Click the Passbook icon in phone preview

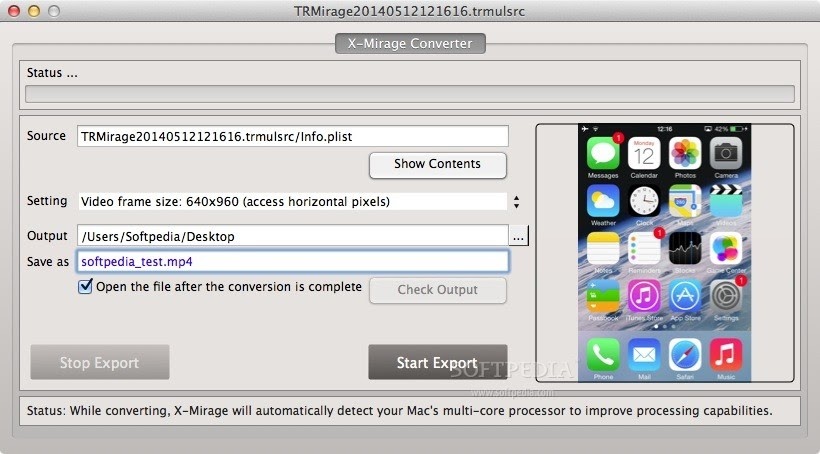(603, 296)
